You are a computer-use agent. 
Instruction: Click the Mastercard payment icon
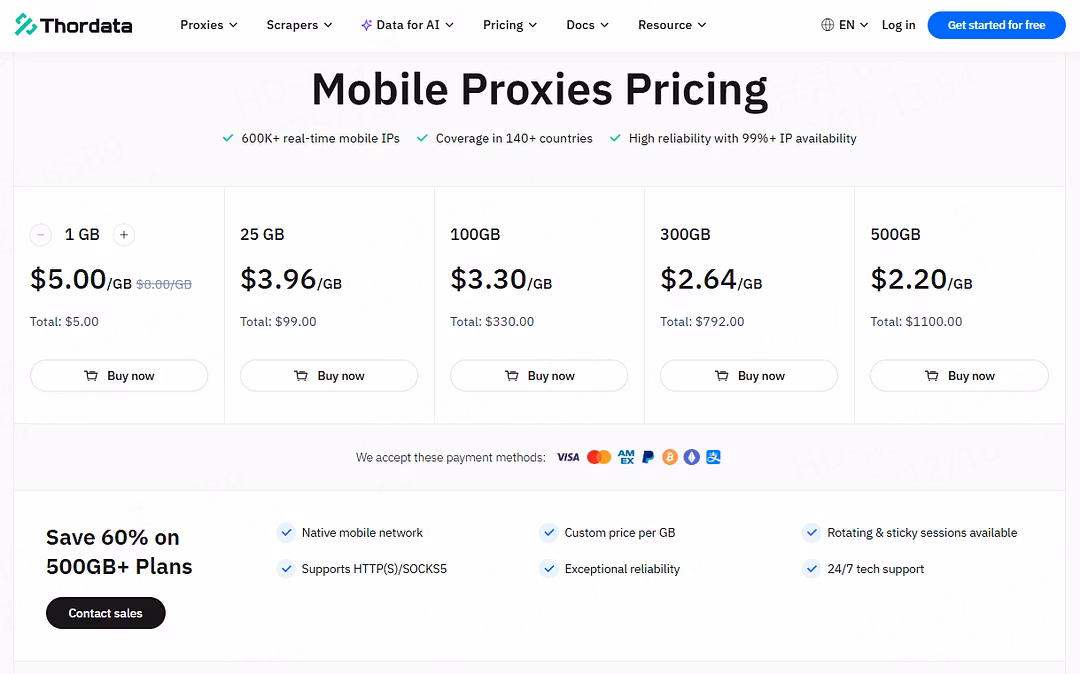pos(599,457)
